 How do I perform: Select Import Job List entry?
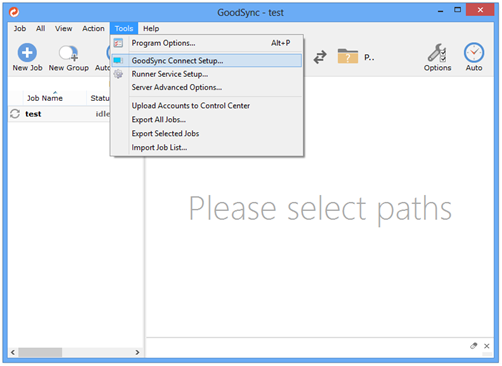[x=207, y=148]
